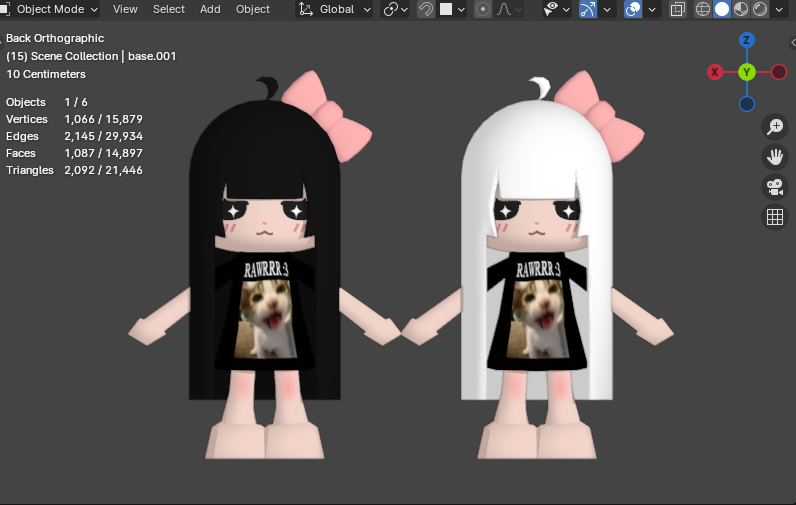Select solid viewport shading

tap(721, 9)
